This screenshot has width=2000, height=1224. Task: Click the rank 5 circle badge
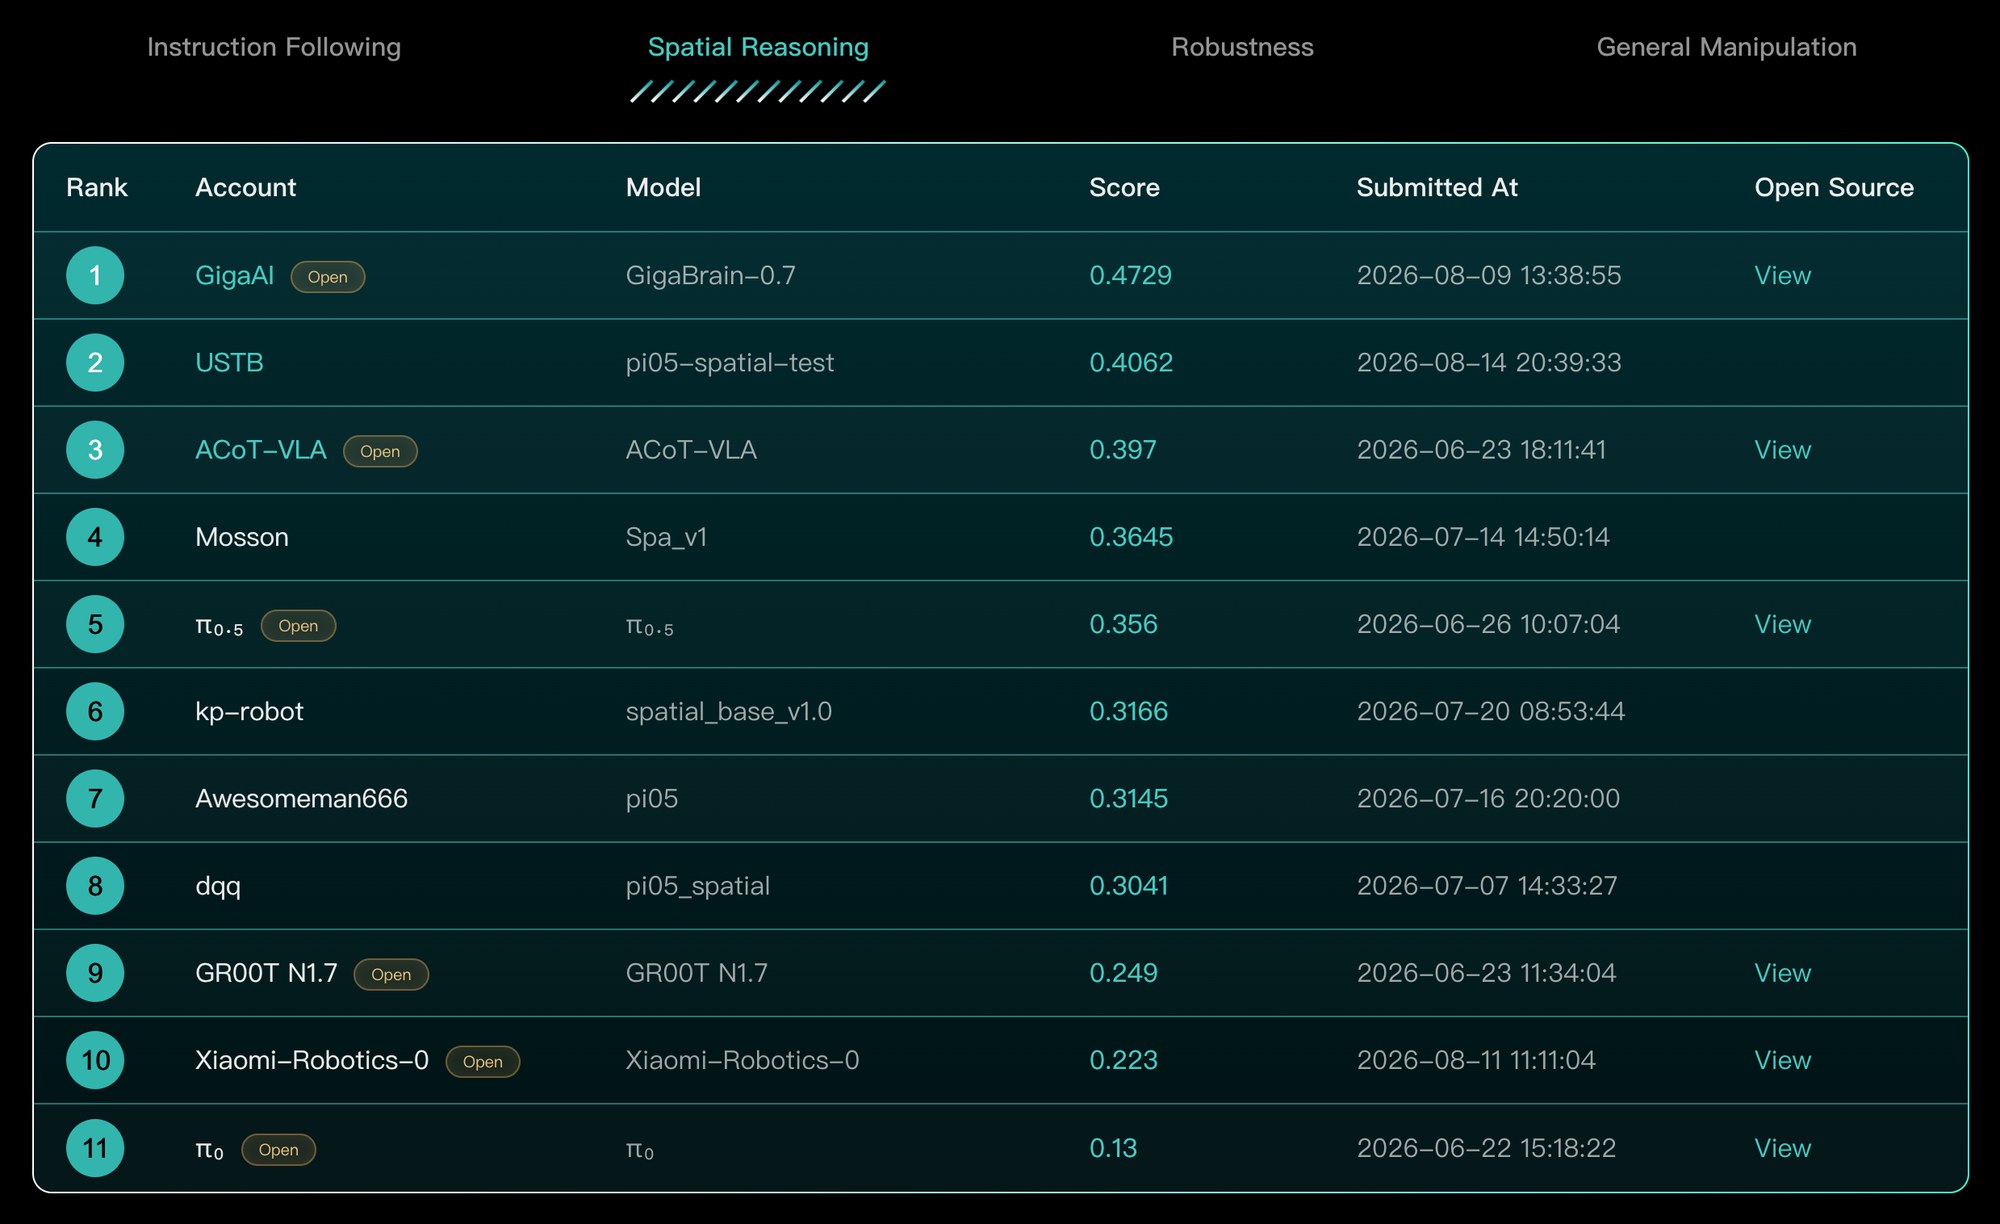pyautogui.click(x=95, y=624)
